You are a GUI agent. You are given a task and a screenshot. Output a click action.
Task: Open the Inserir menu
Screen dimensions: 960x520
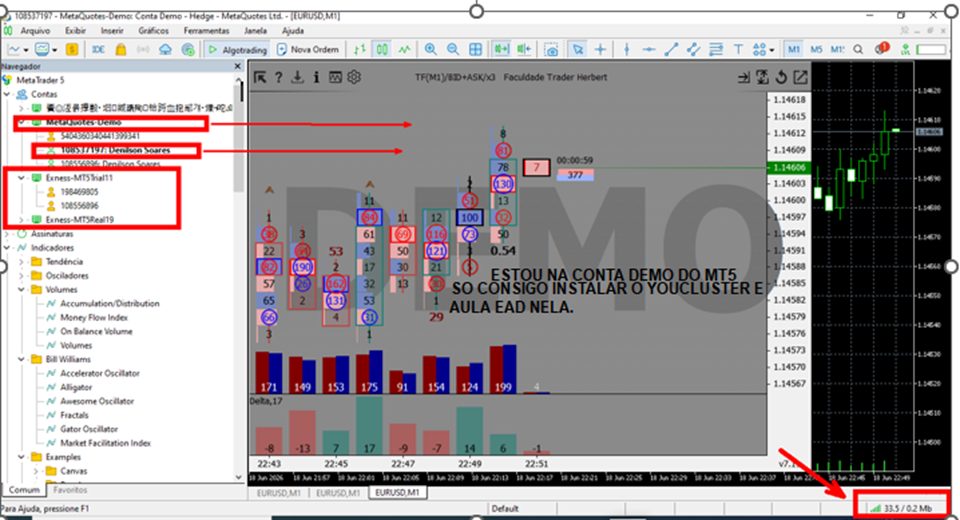[112, 30]
